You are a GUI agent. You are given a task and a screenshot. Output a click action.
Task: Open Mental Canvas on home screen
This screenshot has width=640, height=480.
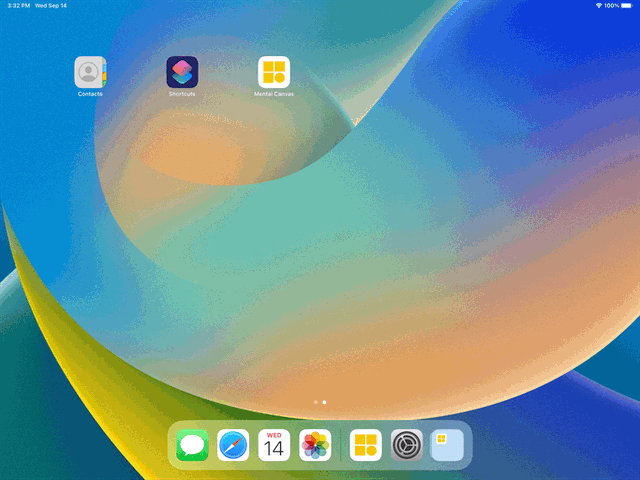click(x=274, y=72)
